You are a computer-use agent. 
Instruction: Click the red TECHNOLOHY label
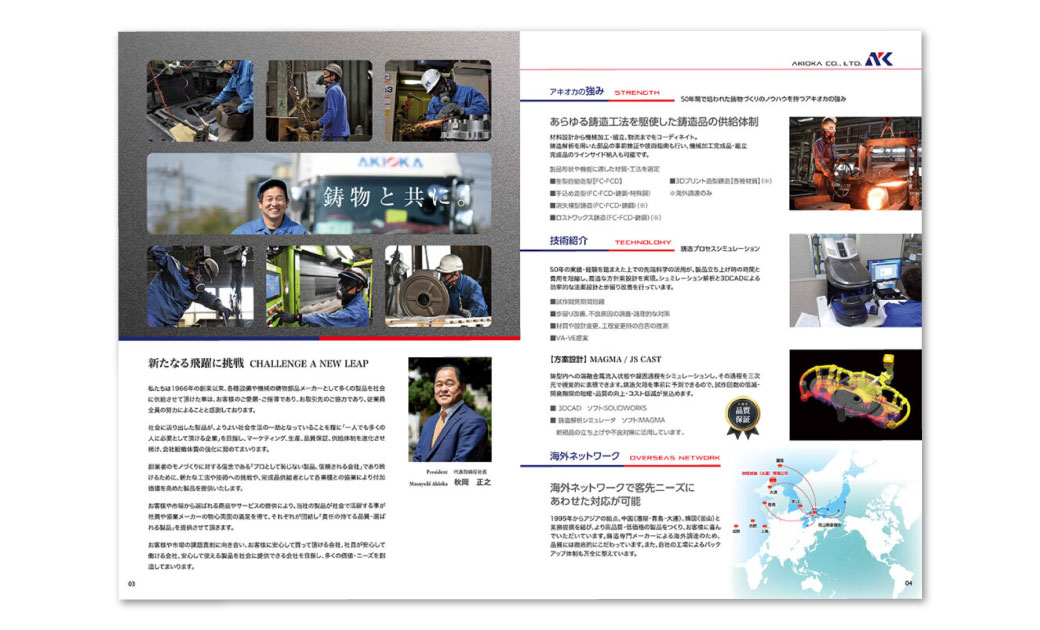tap(643, 243)
